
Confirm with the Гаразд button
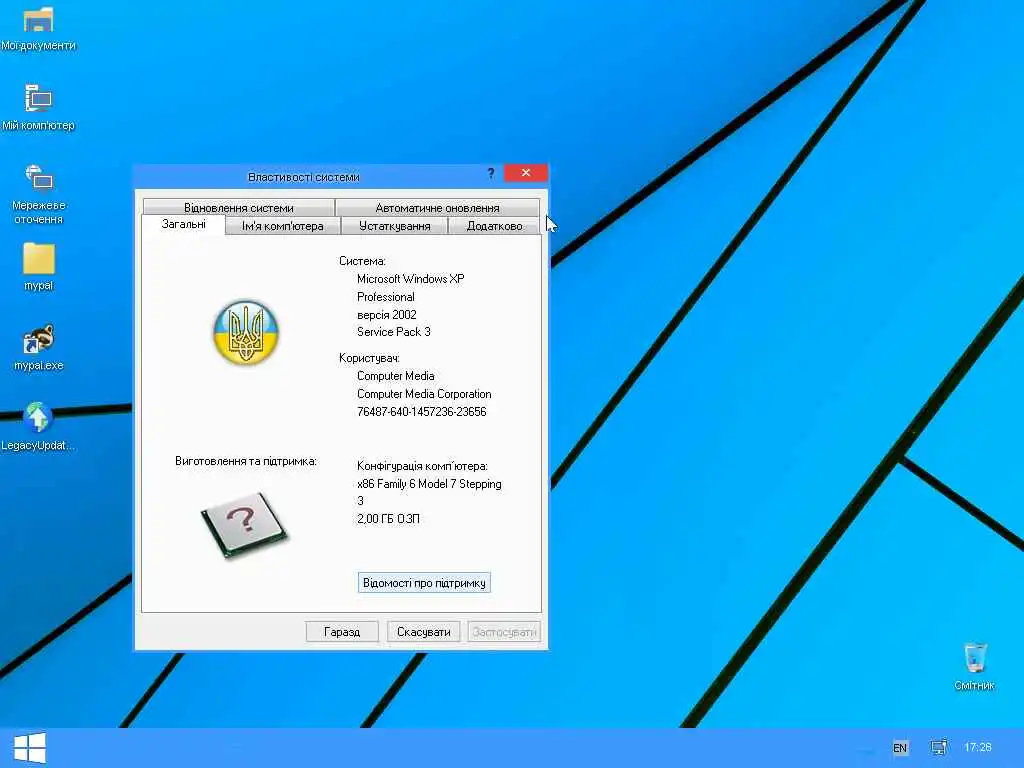[342, 632]
